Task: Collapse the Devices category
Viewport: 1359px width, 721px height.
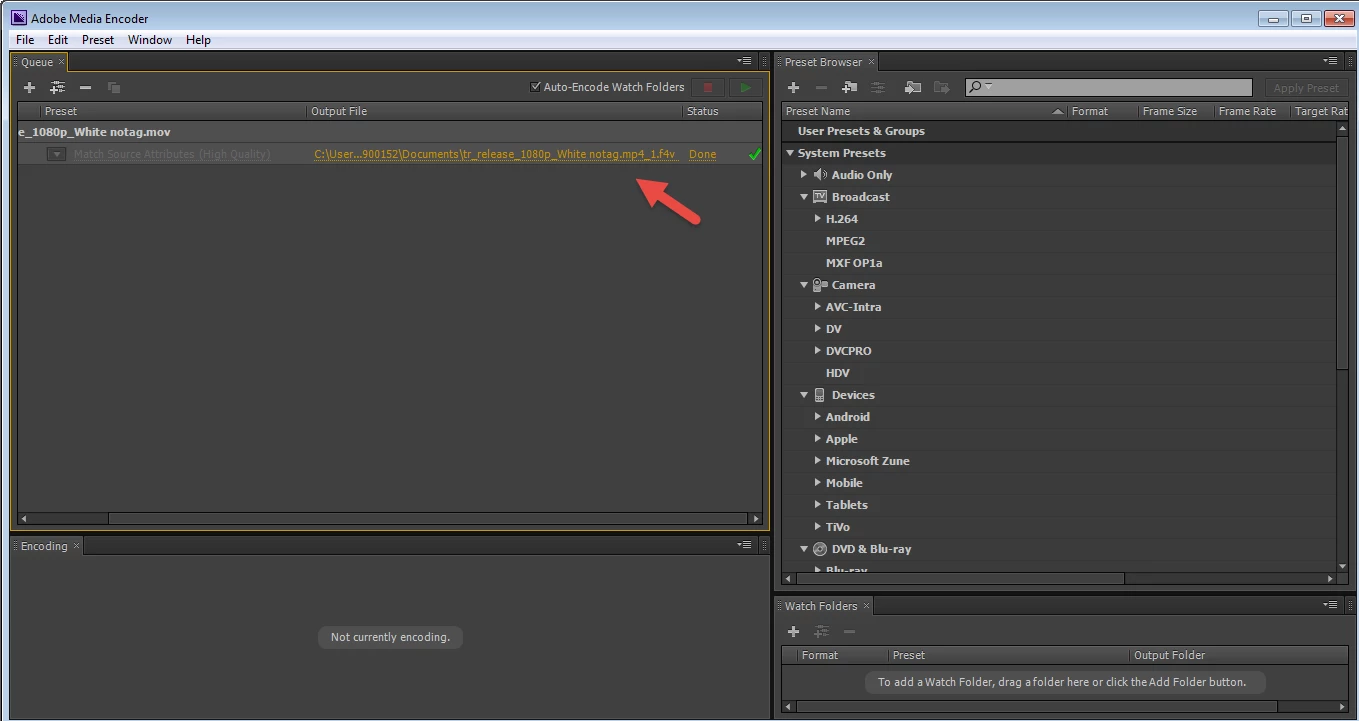Action: tap(804, 395)
